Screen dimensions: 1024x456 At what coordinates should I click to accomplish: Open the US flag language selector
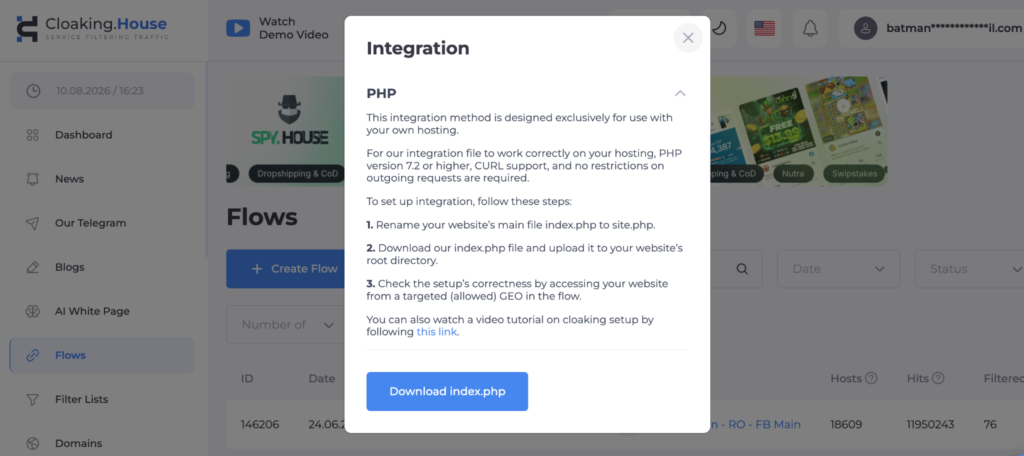point(764,28)
